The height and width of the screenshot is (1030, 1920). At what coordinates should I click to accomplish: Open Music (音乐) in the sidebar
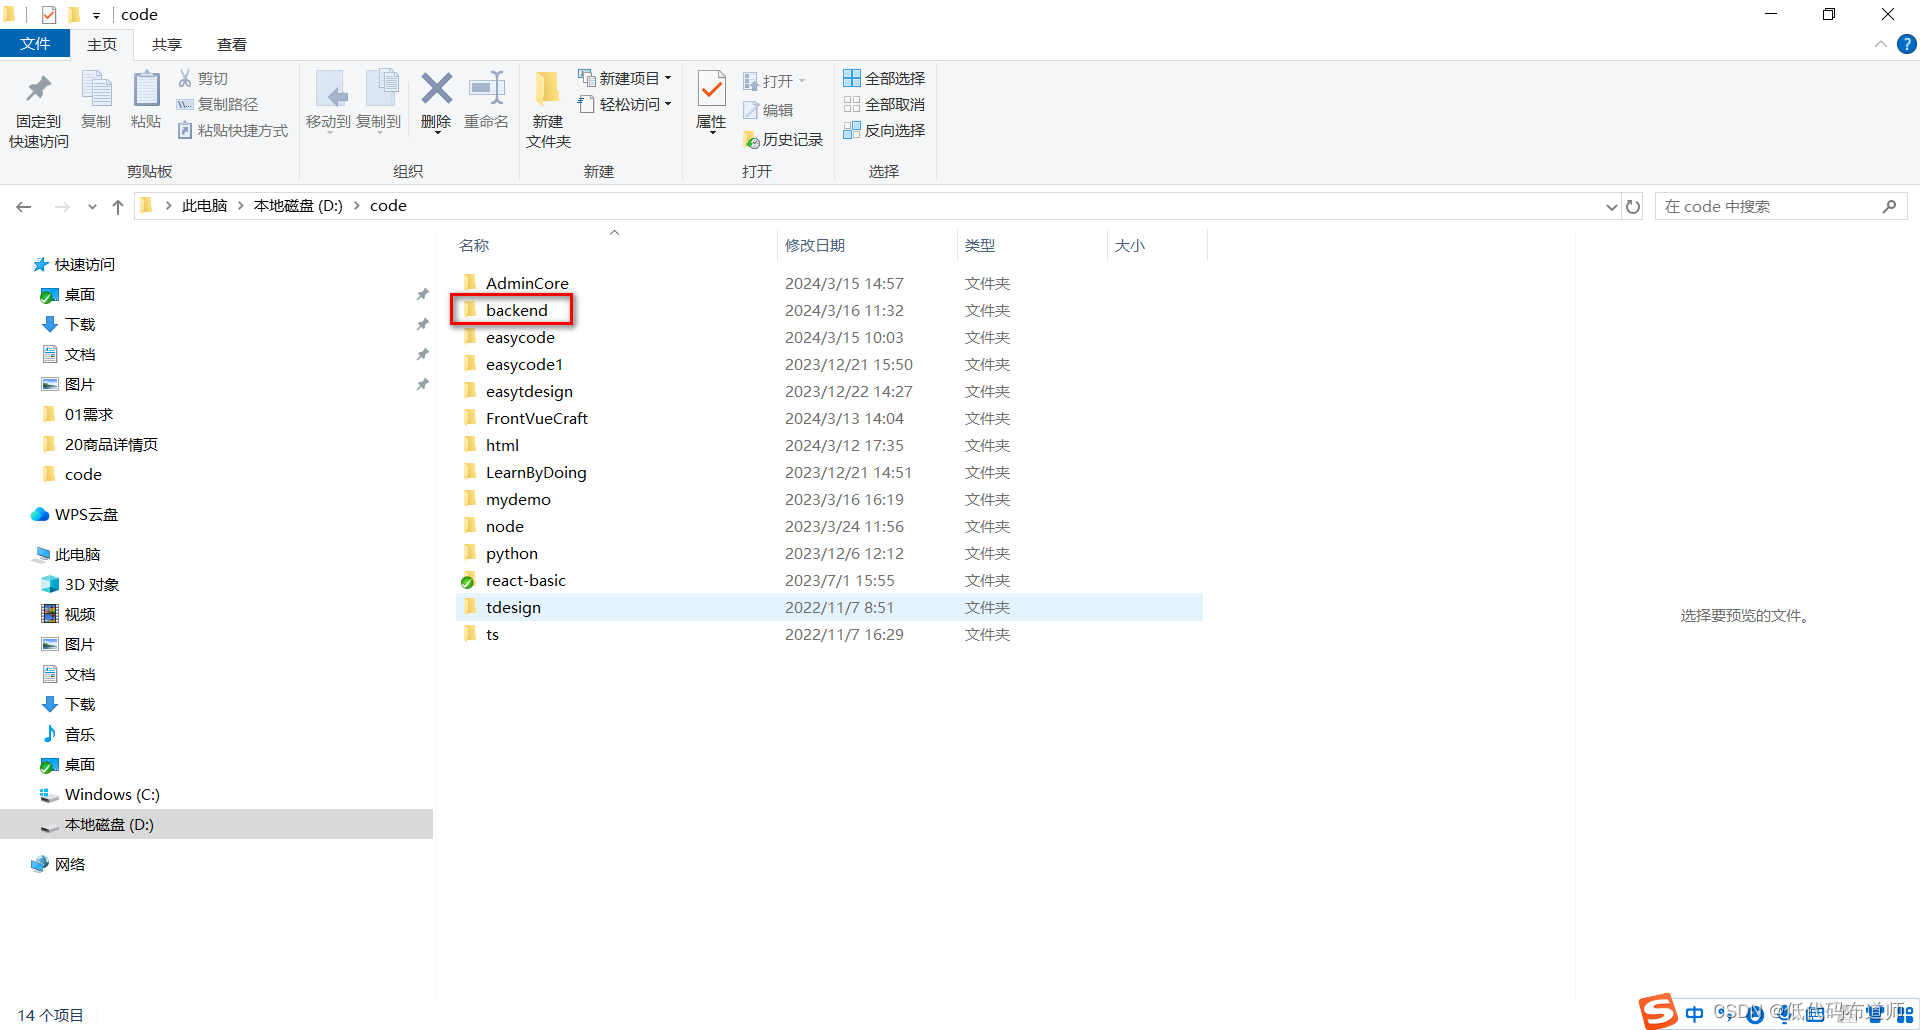tap(79, 734)
